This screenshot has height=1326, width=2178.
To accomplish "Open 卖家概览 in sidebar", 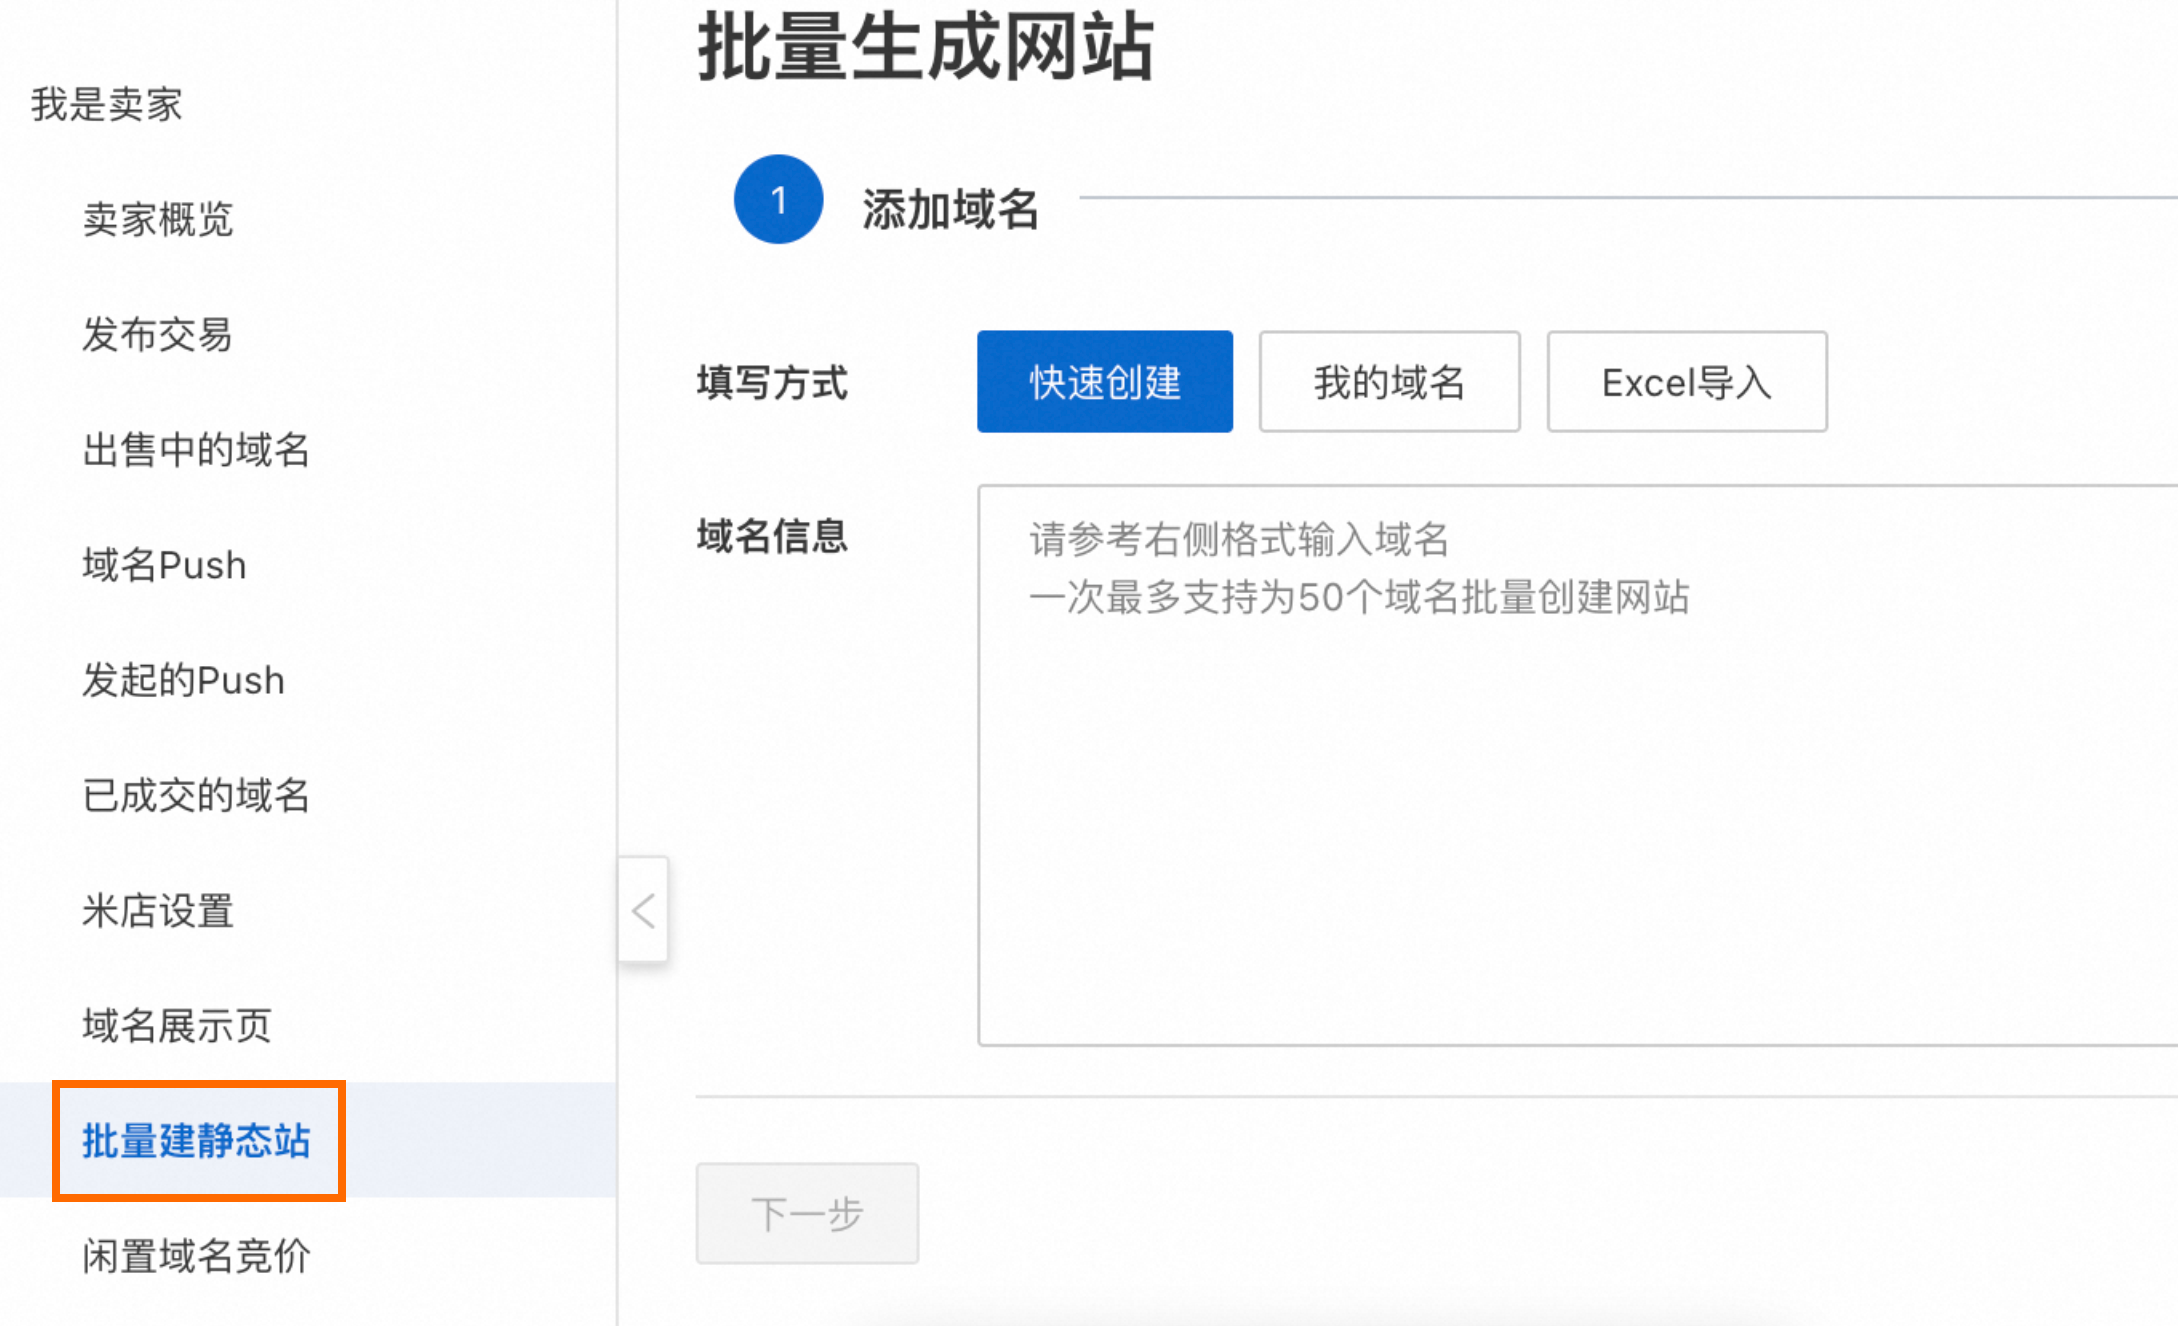I will coord(157,219).
